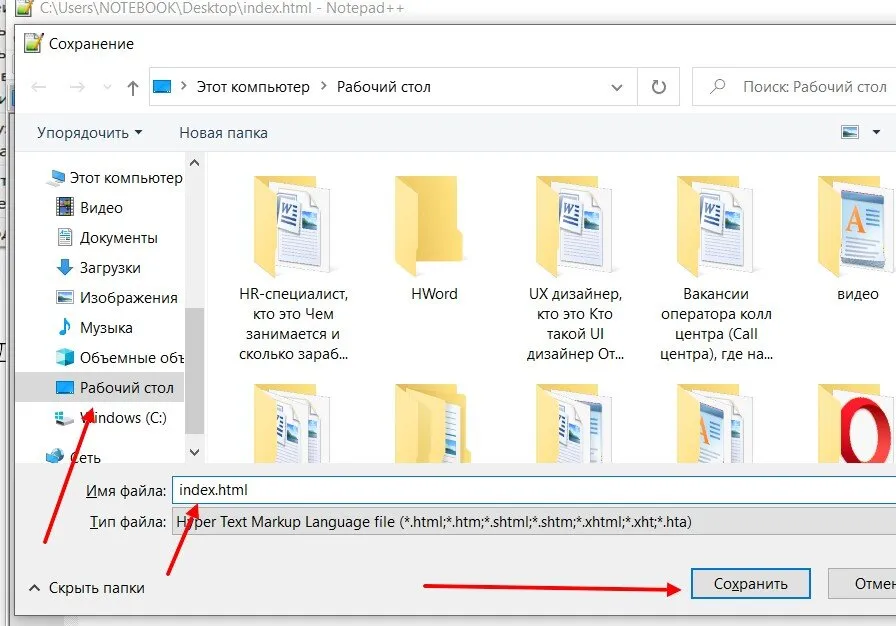This screenshot has width=896, height=626.
Task: Click the Up one level arrow icon
Action: (x=133, y=87)
